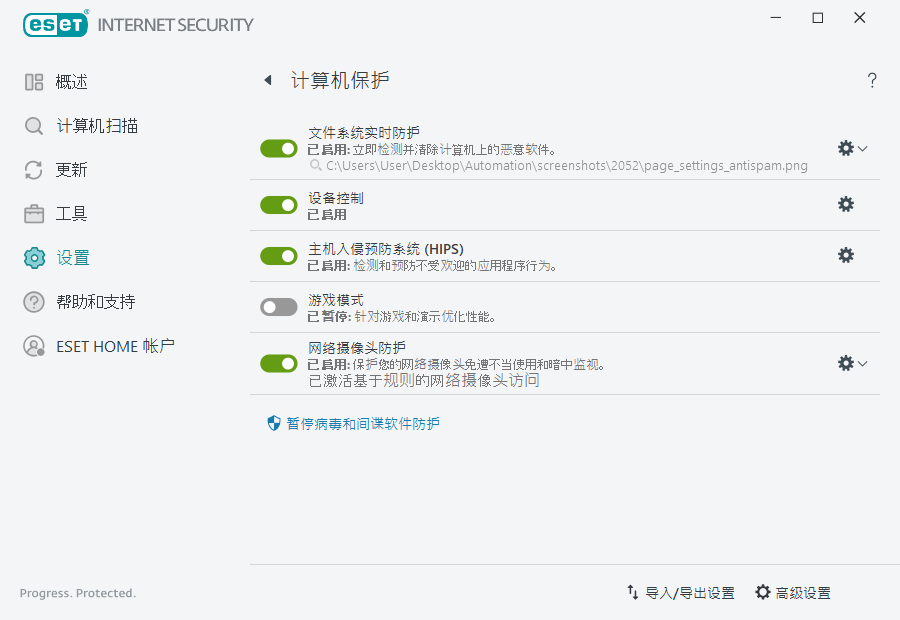Click the shield icon beside 暂停病毒和间谍软件防护
The height and width of the screenshot is (620, 900).
[x=274, y=423]
